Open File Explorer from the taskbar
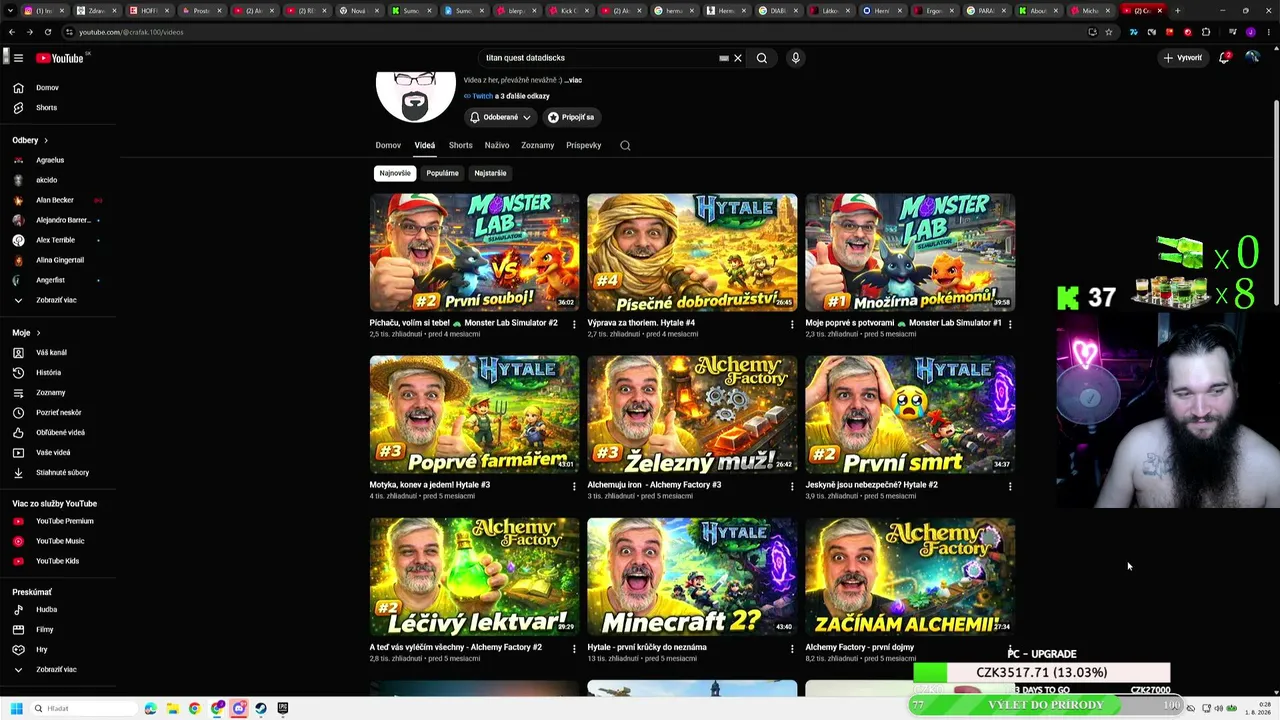Viewport: 1280px width, 720px height. pyautogui.click(x=172, y=709)
